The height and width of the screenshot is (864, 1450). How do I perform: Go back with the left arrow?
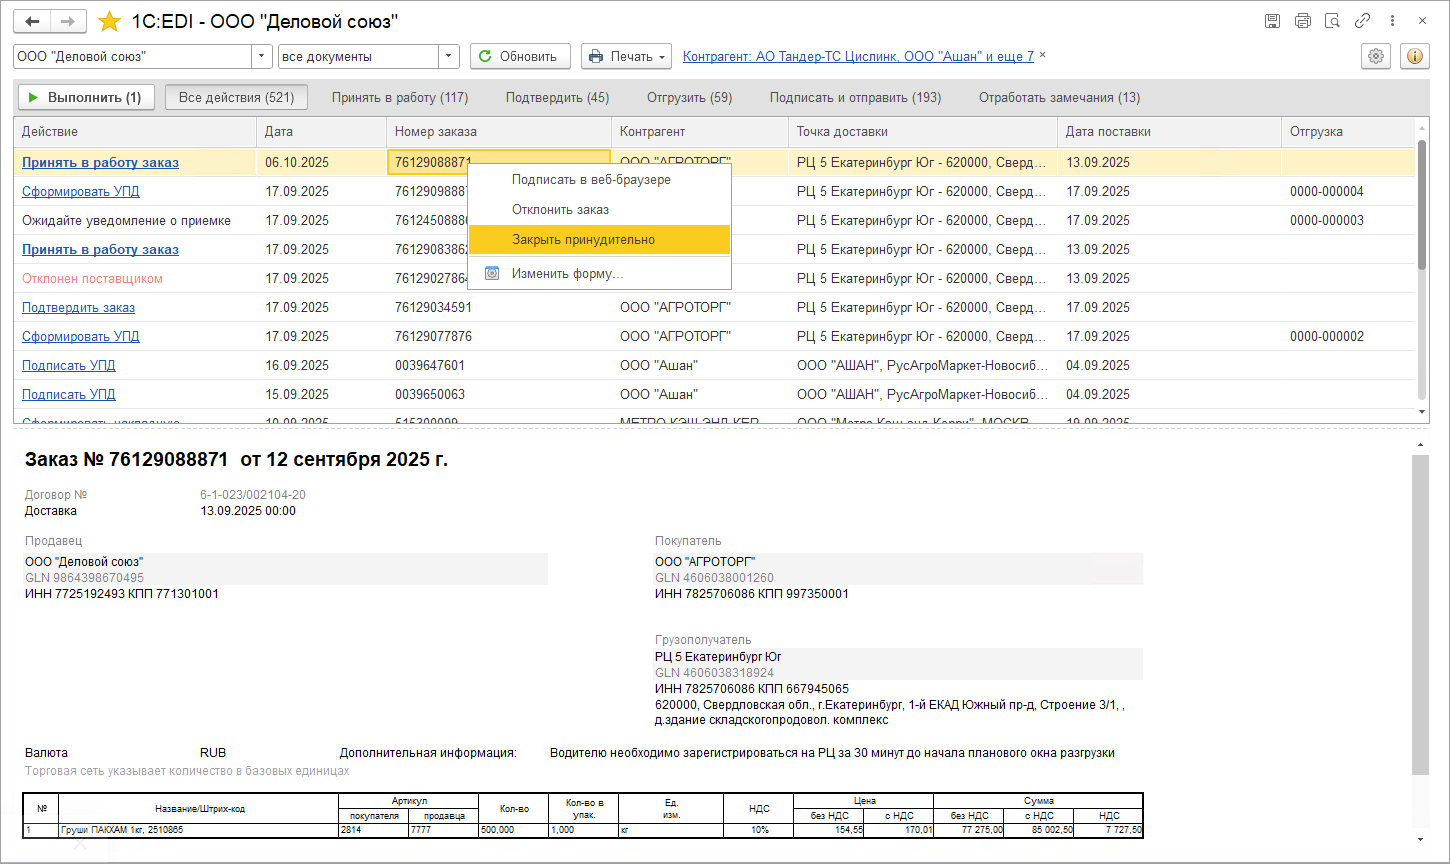pyautogui.click(x=33, y=21)
